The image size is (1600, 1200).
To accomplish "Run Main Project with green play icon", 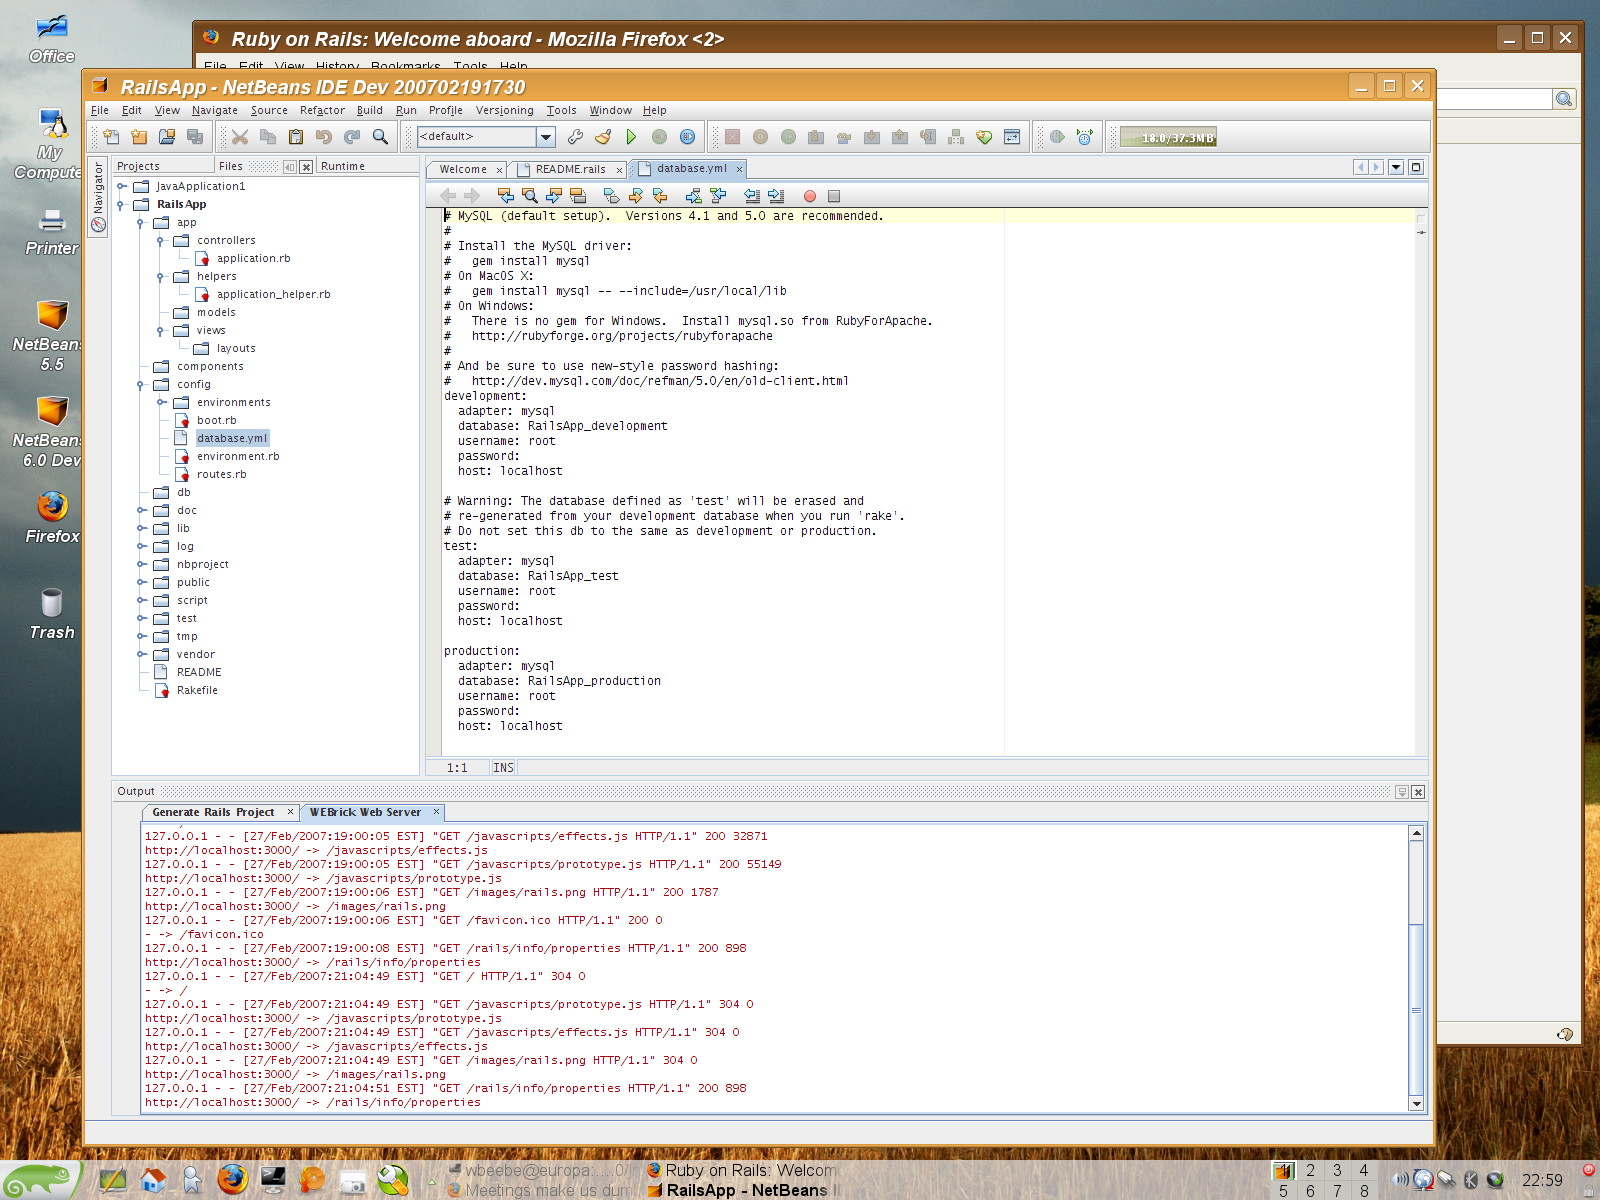I will click(x=631, y=137).
